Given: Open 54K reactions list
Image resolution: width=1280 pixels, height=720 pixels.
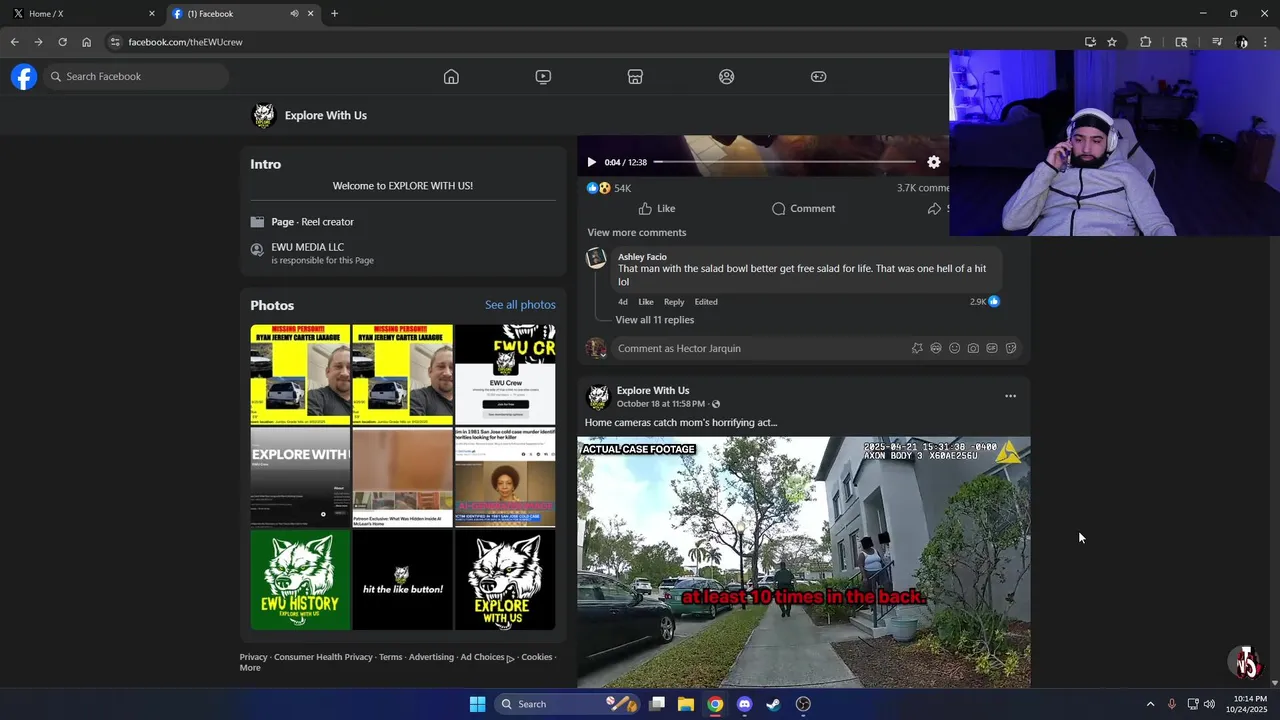Looking at the screenshot, I should pos(609,188).
